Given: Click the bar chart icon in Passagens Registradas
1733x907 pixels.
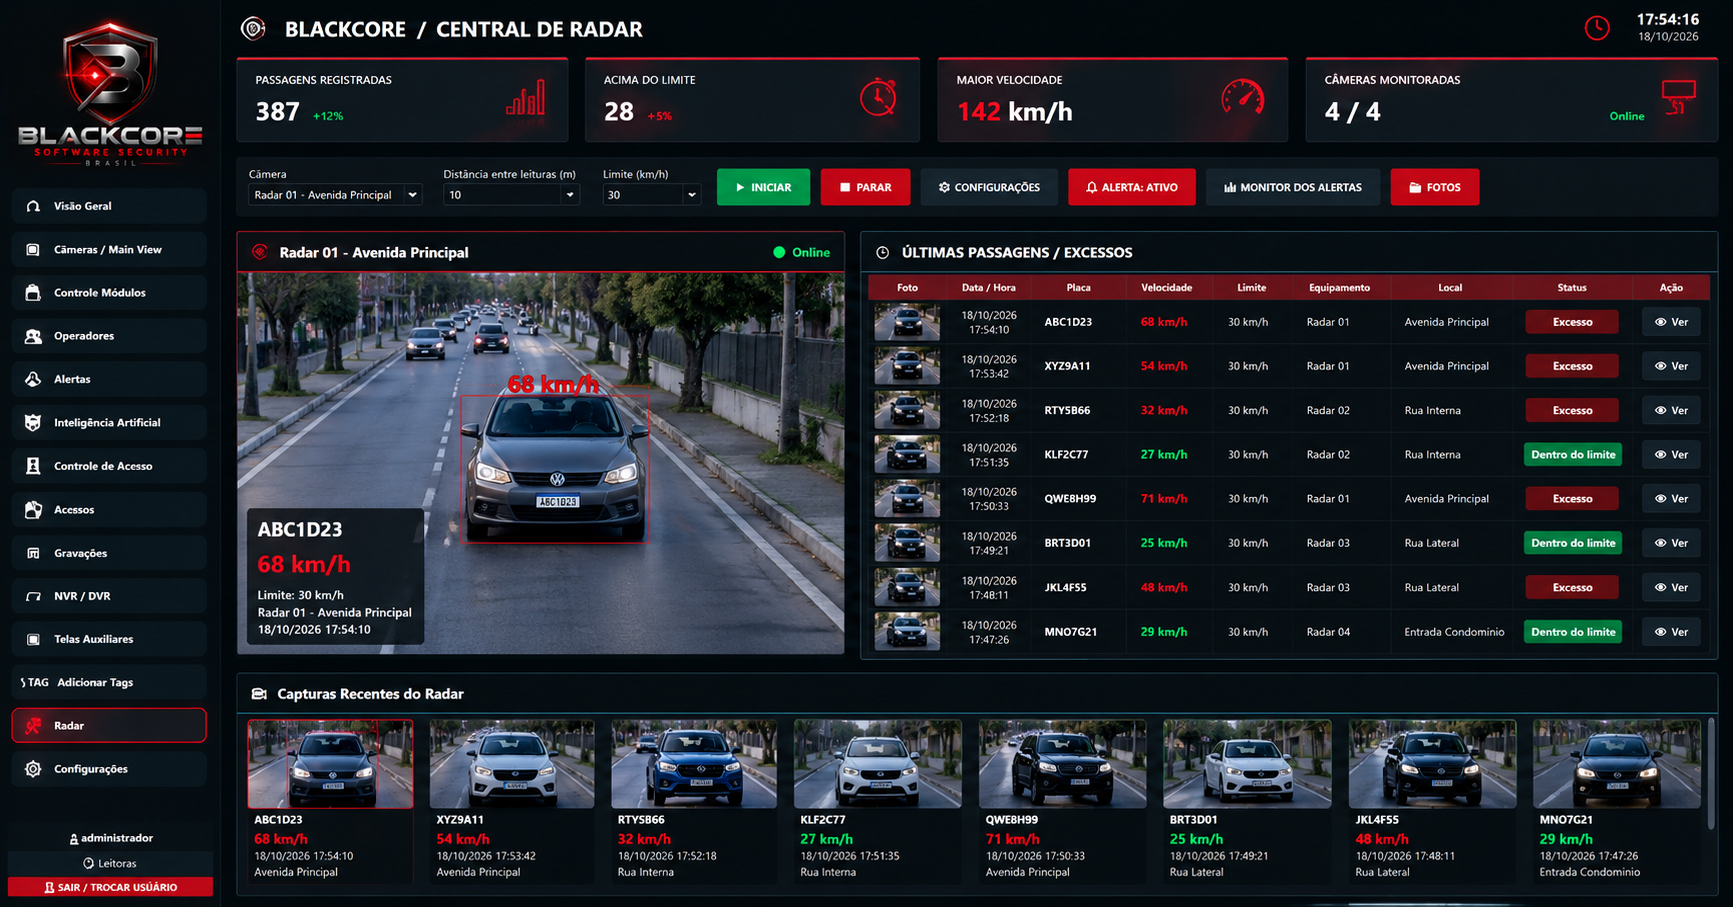Looking at the screenshot, I should click(x=526, y=97).
